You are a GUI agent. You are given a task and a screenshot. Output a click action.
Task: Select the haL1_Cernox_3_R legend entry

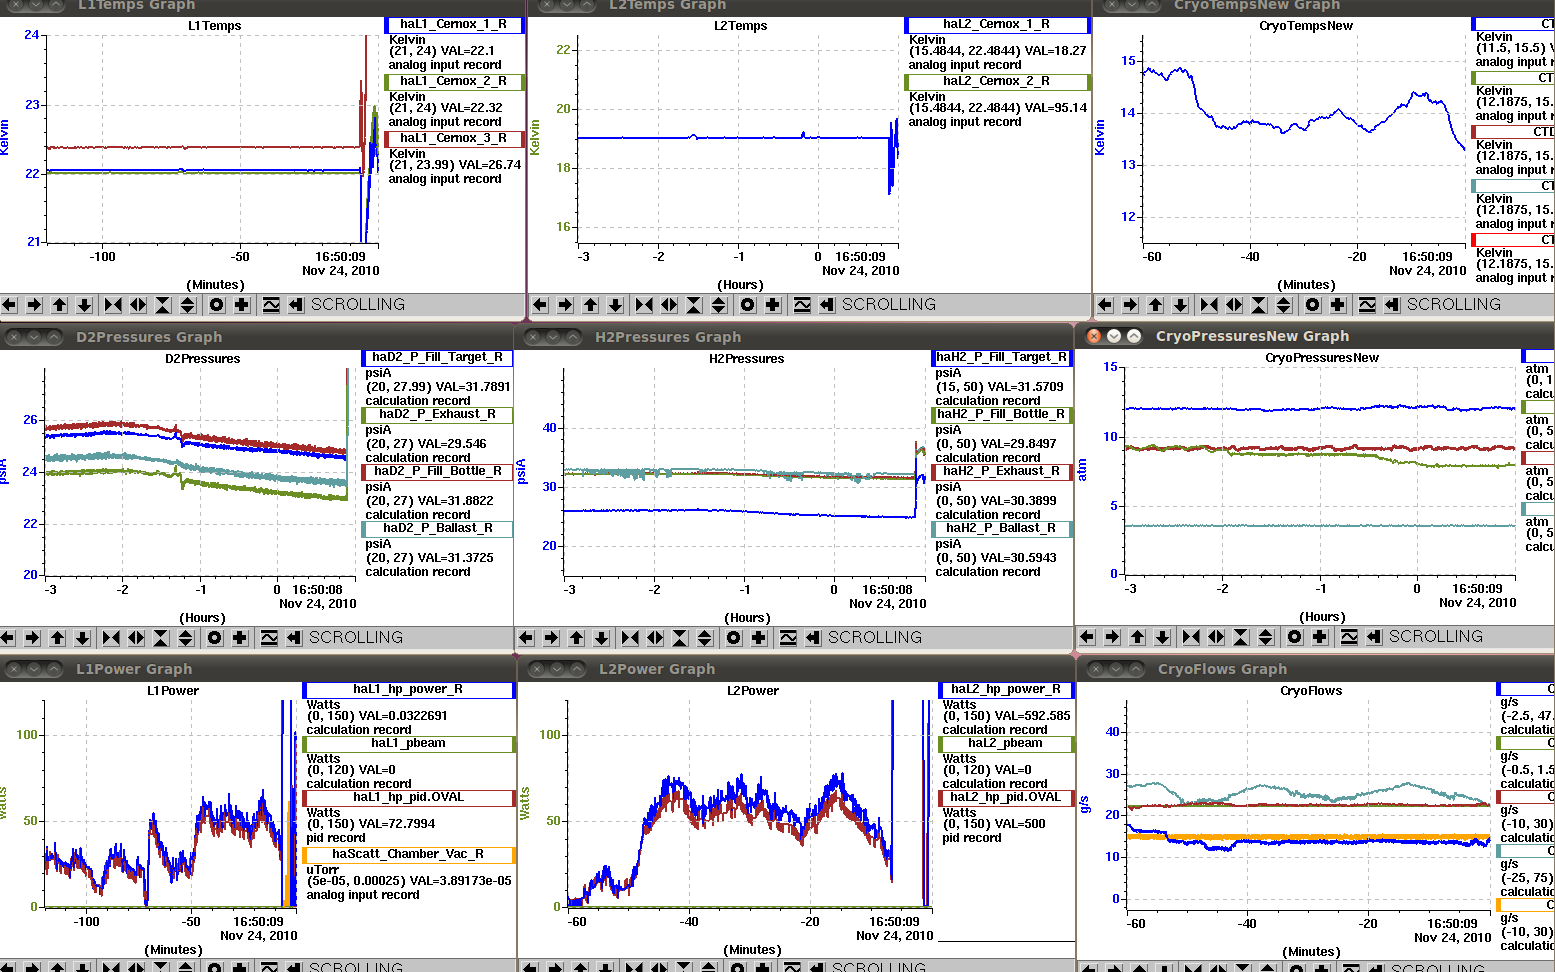point(454,139)
